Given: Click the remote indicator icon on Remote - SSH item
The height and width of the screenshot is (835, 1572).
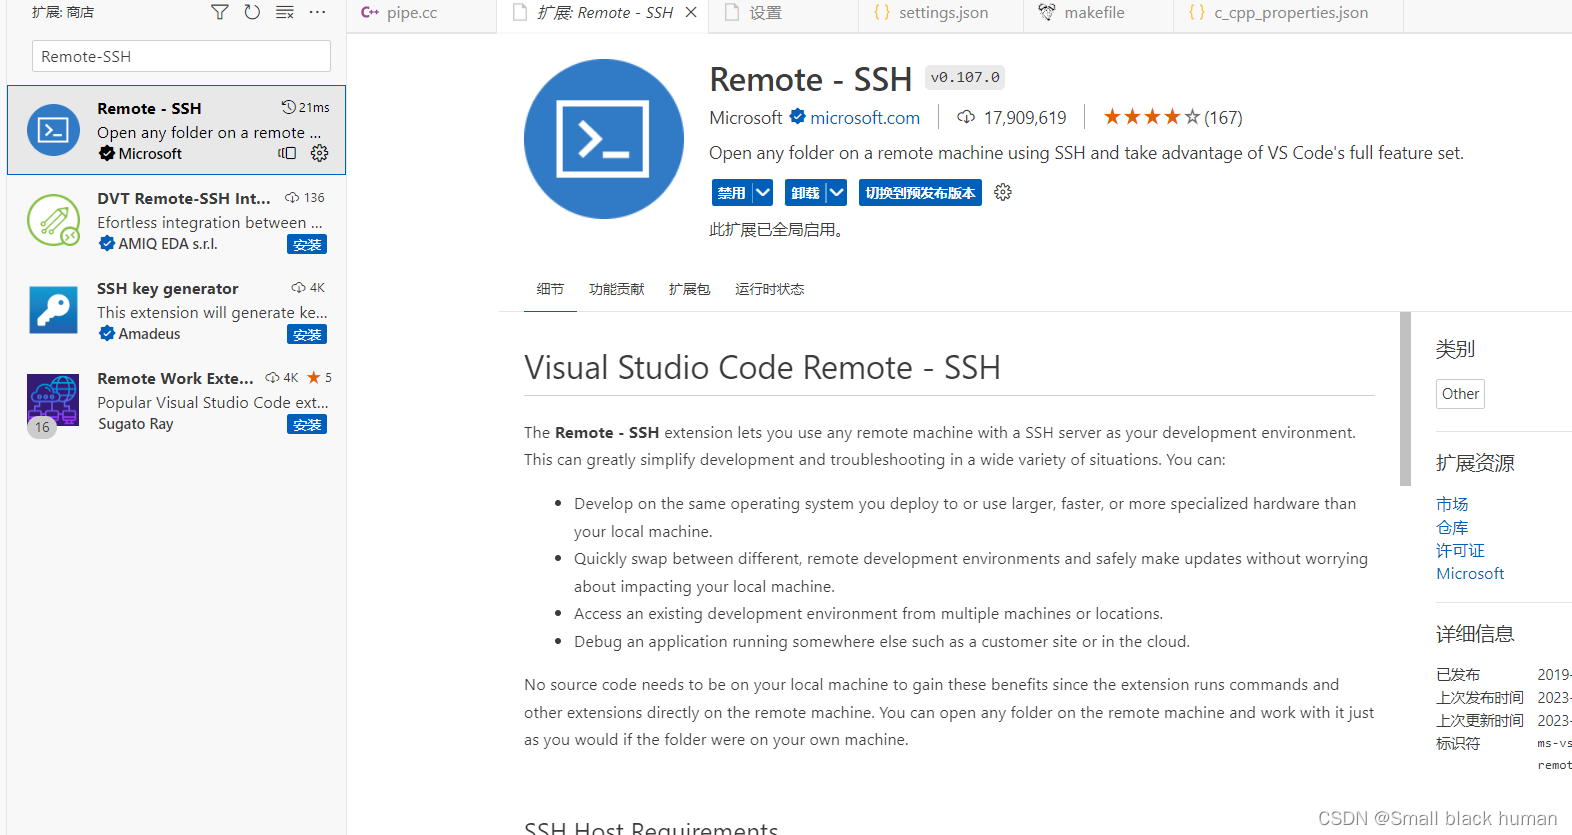Looking at the screenshot, I should pyautogui.click(x=287, y=153).
